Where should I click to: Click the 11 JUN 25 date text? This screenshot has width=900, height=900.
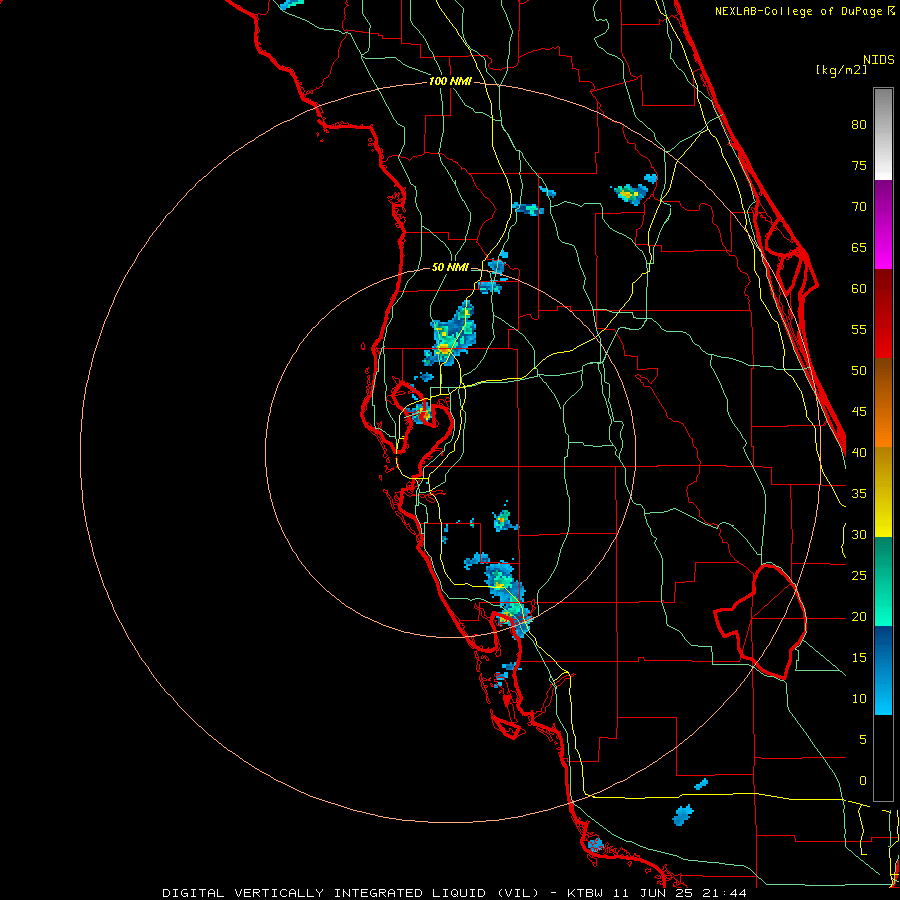(x=653, y=893)
